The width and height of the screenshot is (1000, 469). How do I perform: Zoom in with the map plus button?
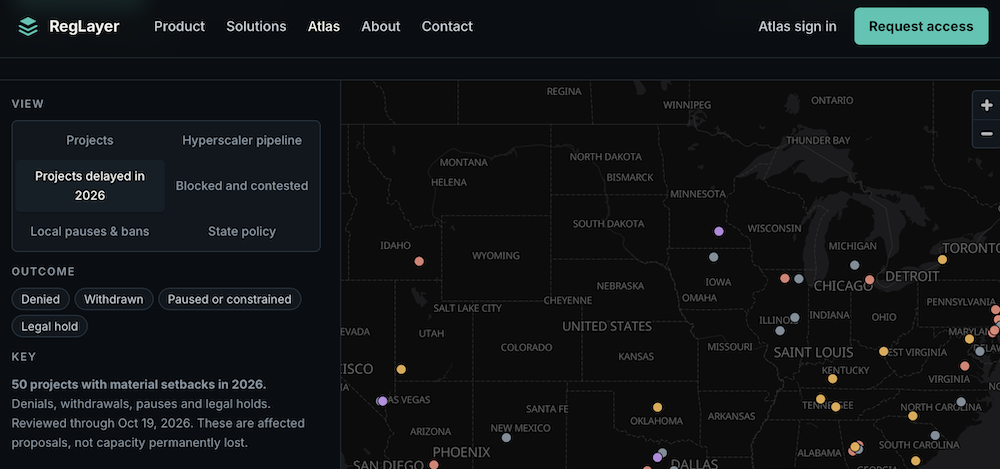(x=987, y=105)
